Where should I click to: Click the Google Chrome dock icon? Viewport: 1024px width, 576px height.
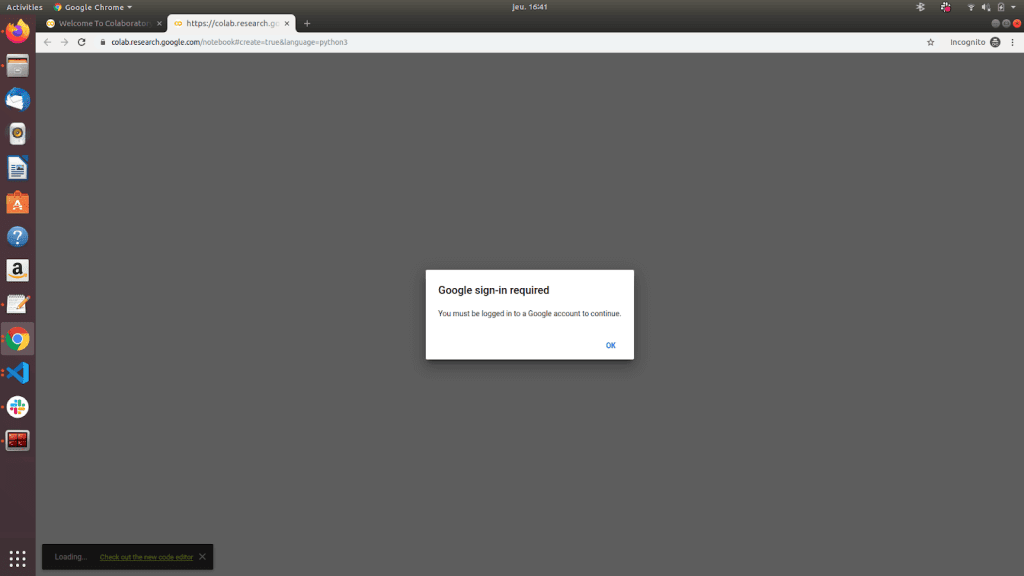tap(18, 339)
